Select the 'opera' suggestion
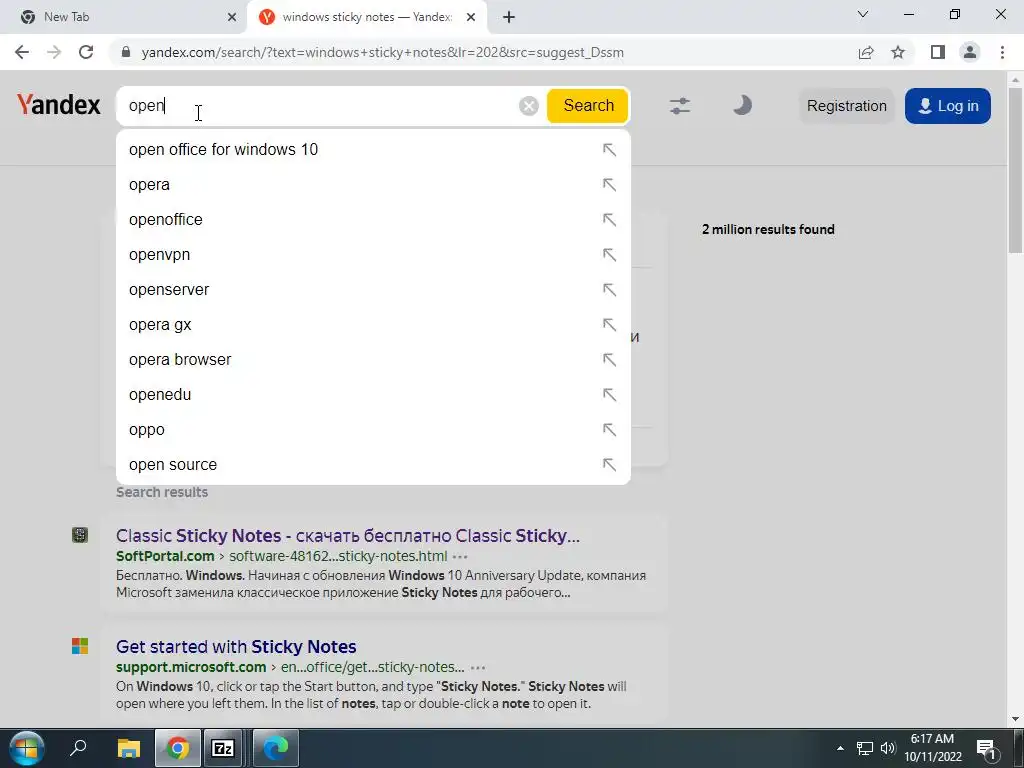The image size is (1024, 768). coord(373,185)
